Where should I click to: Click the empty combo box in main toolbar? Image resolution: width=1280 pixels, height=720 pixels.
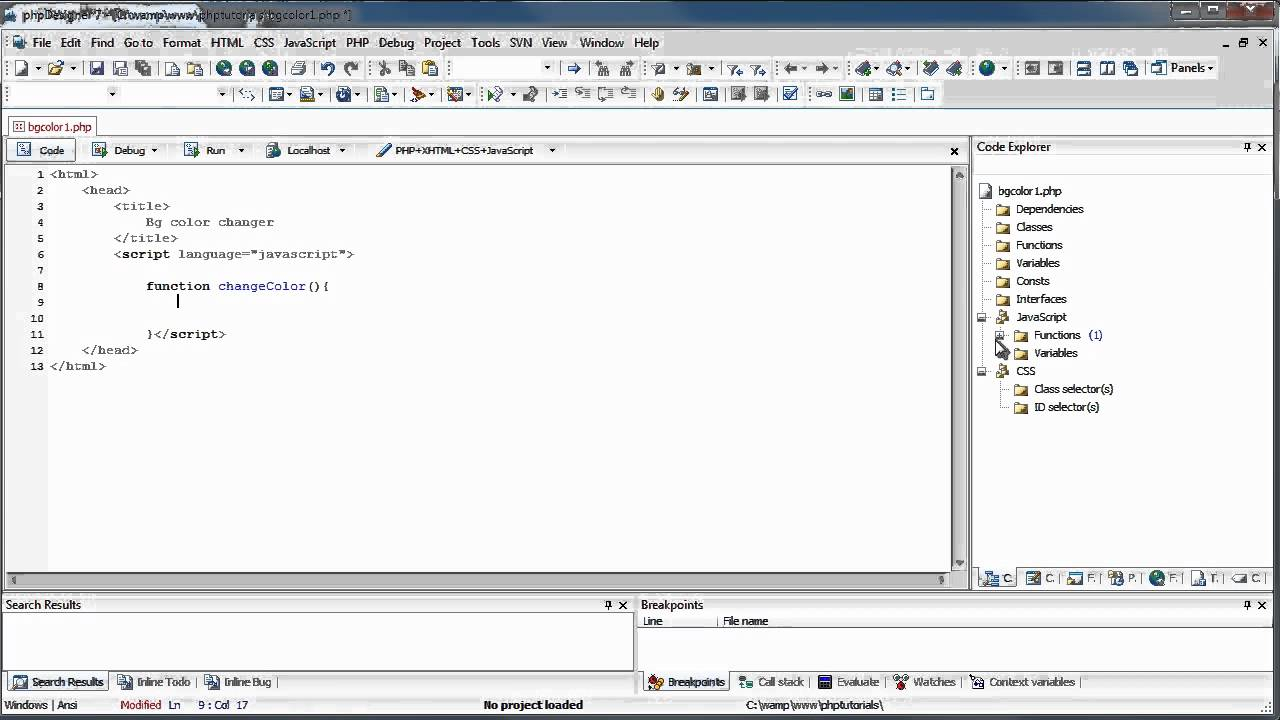(500, 68)
